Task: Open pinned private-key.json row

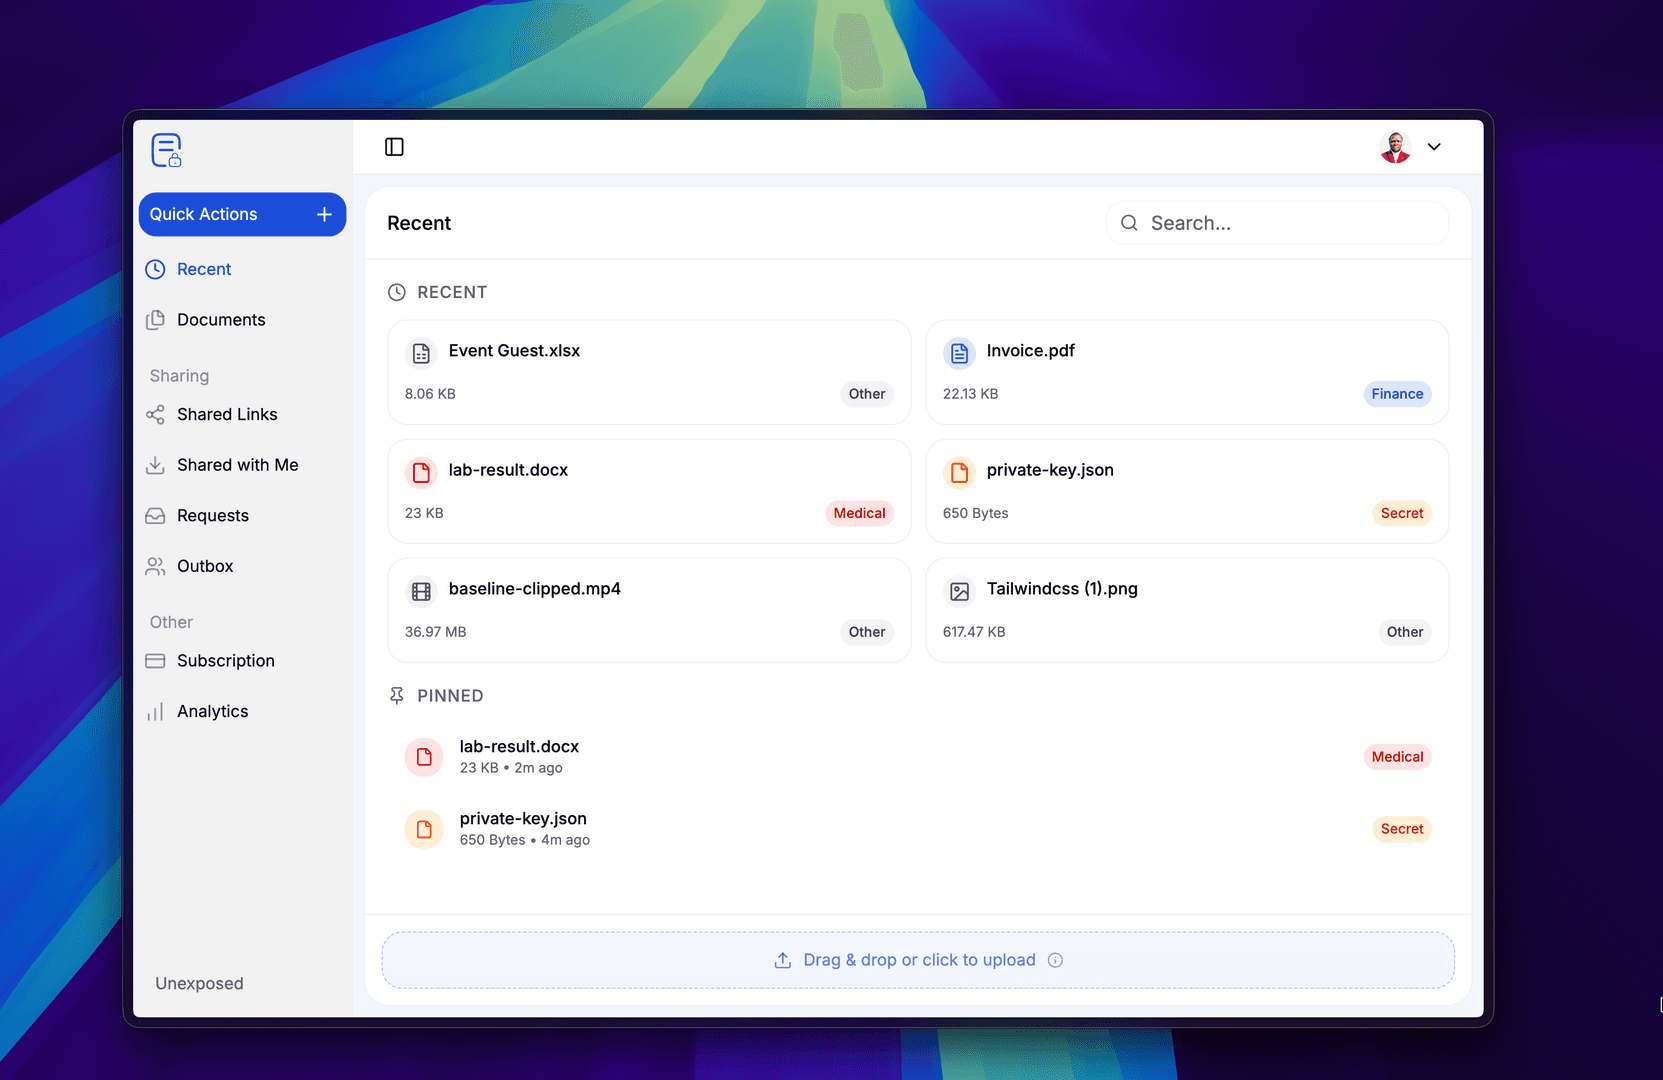Action: pyautogui.click(x=917, y=829)
